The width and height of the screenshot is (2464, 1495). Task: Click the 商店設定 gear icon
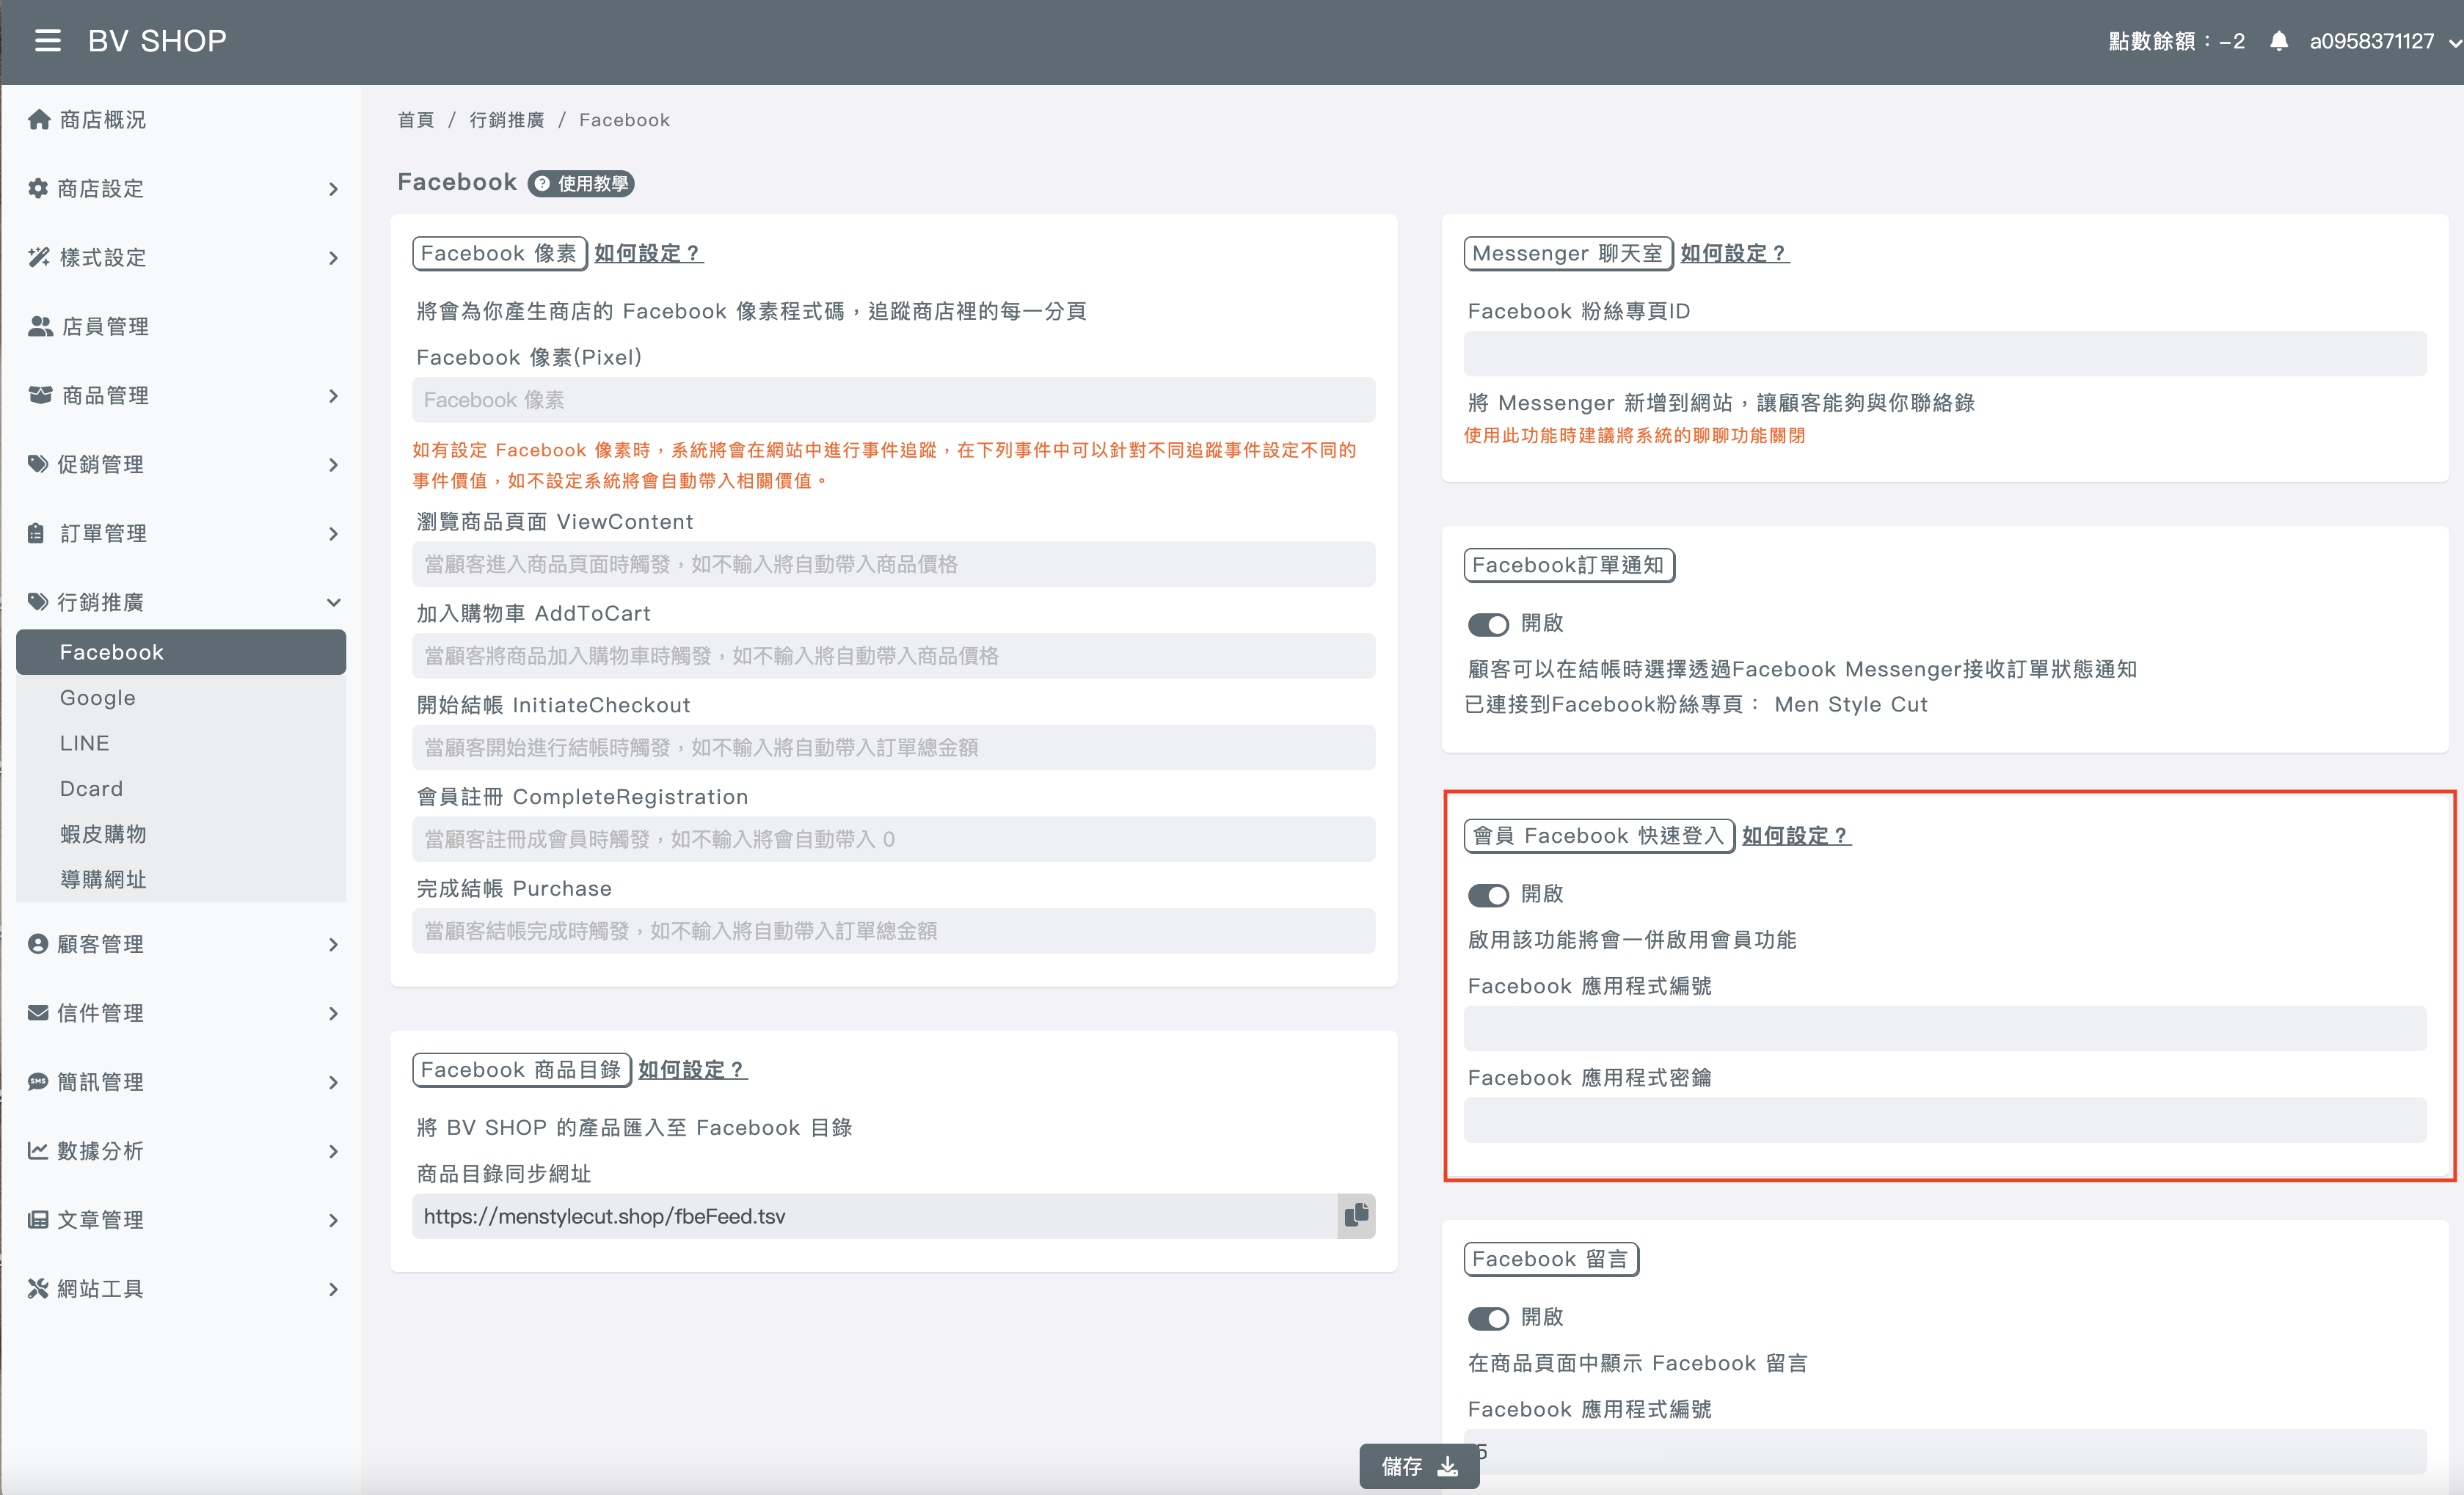(38, 188)
